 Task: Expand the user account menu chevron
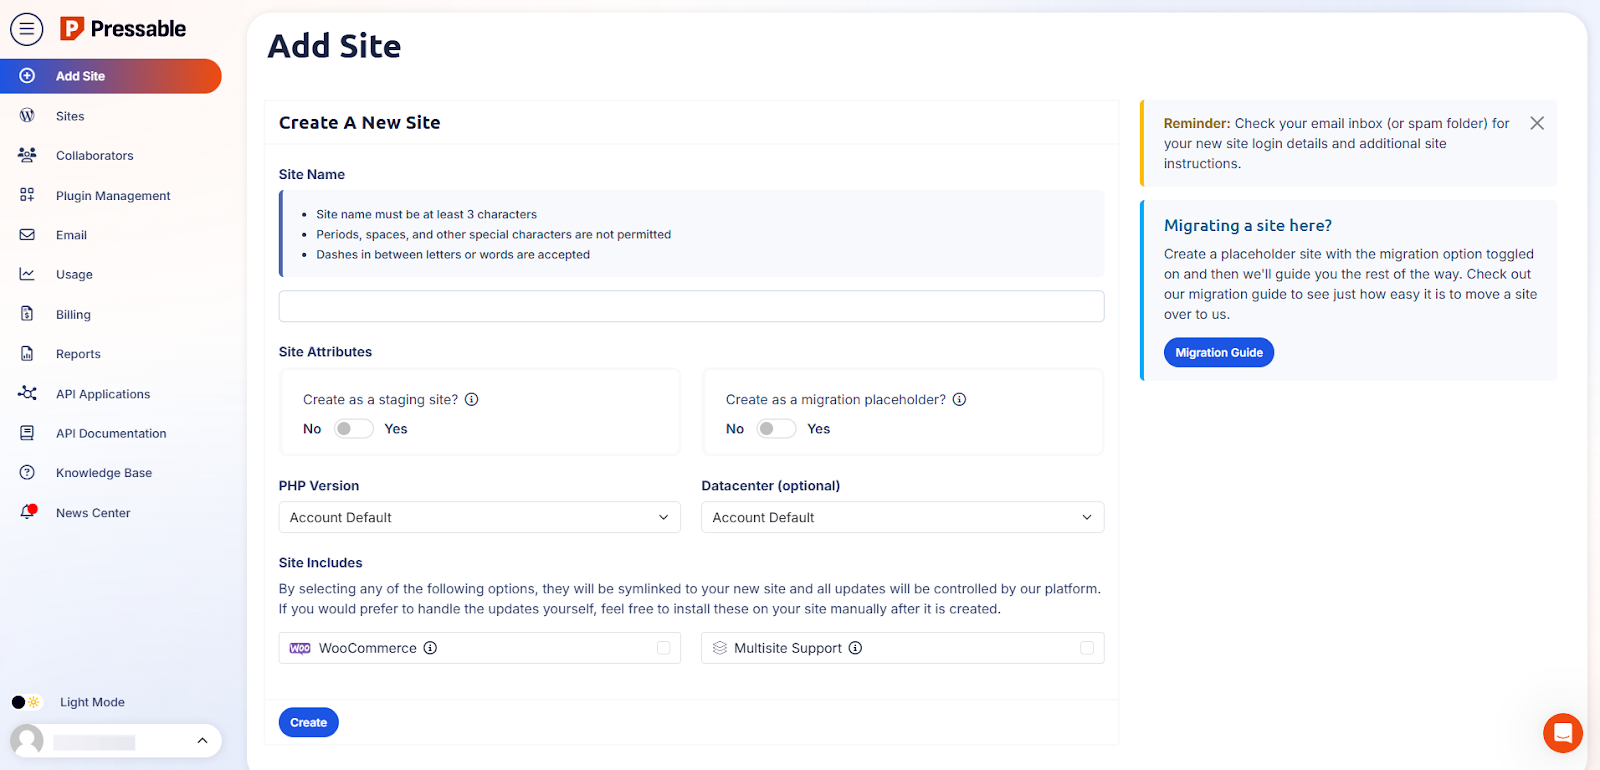[202, 741]
